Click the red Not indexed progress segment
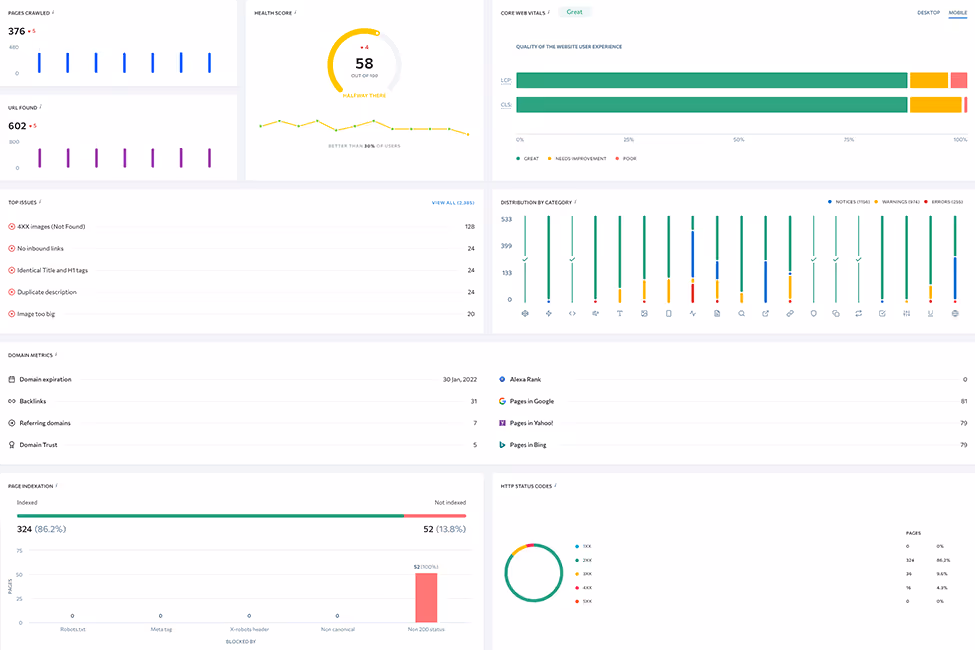The height and width of the screenshot is (650, 975). (x=435, y=516)
